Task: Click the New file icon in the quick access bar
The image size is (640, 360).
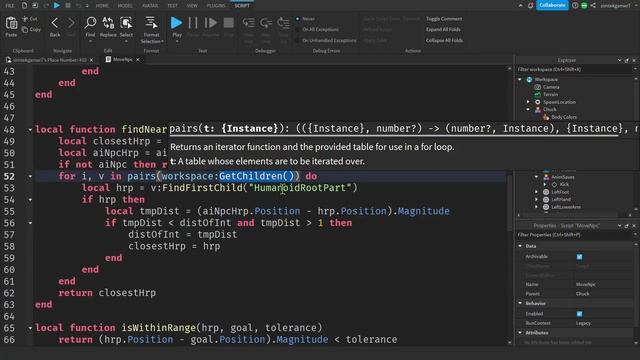Action: click(x=24, y=5)
